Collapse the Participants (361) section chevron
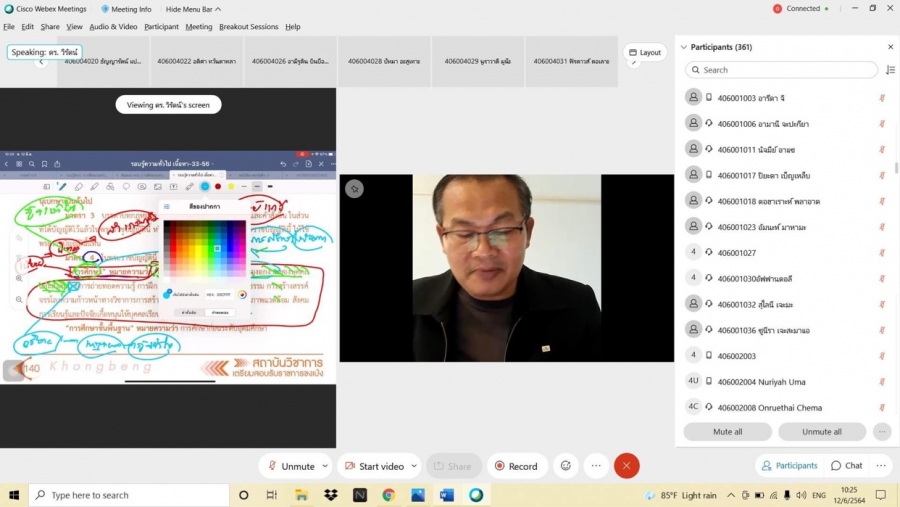The height and width of the screenshot is (507, 900). coord(684,47)
